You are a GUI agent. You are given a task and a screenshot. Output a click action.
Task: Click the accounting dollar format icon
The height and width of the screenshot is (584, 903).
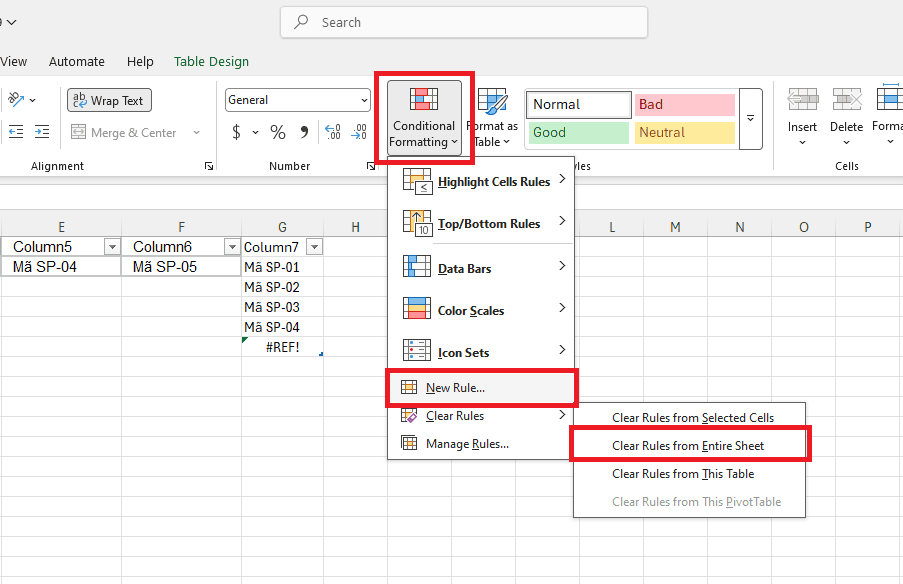pyautogui.click(x=236, y=132)
